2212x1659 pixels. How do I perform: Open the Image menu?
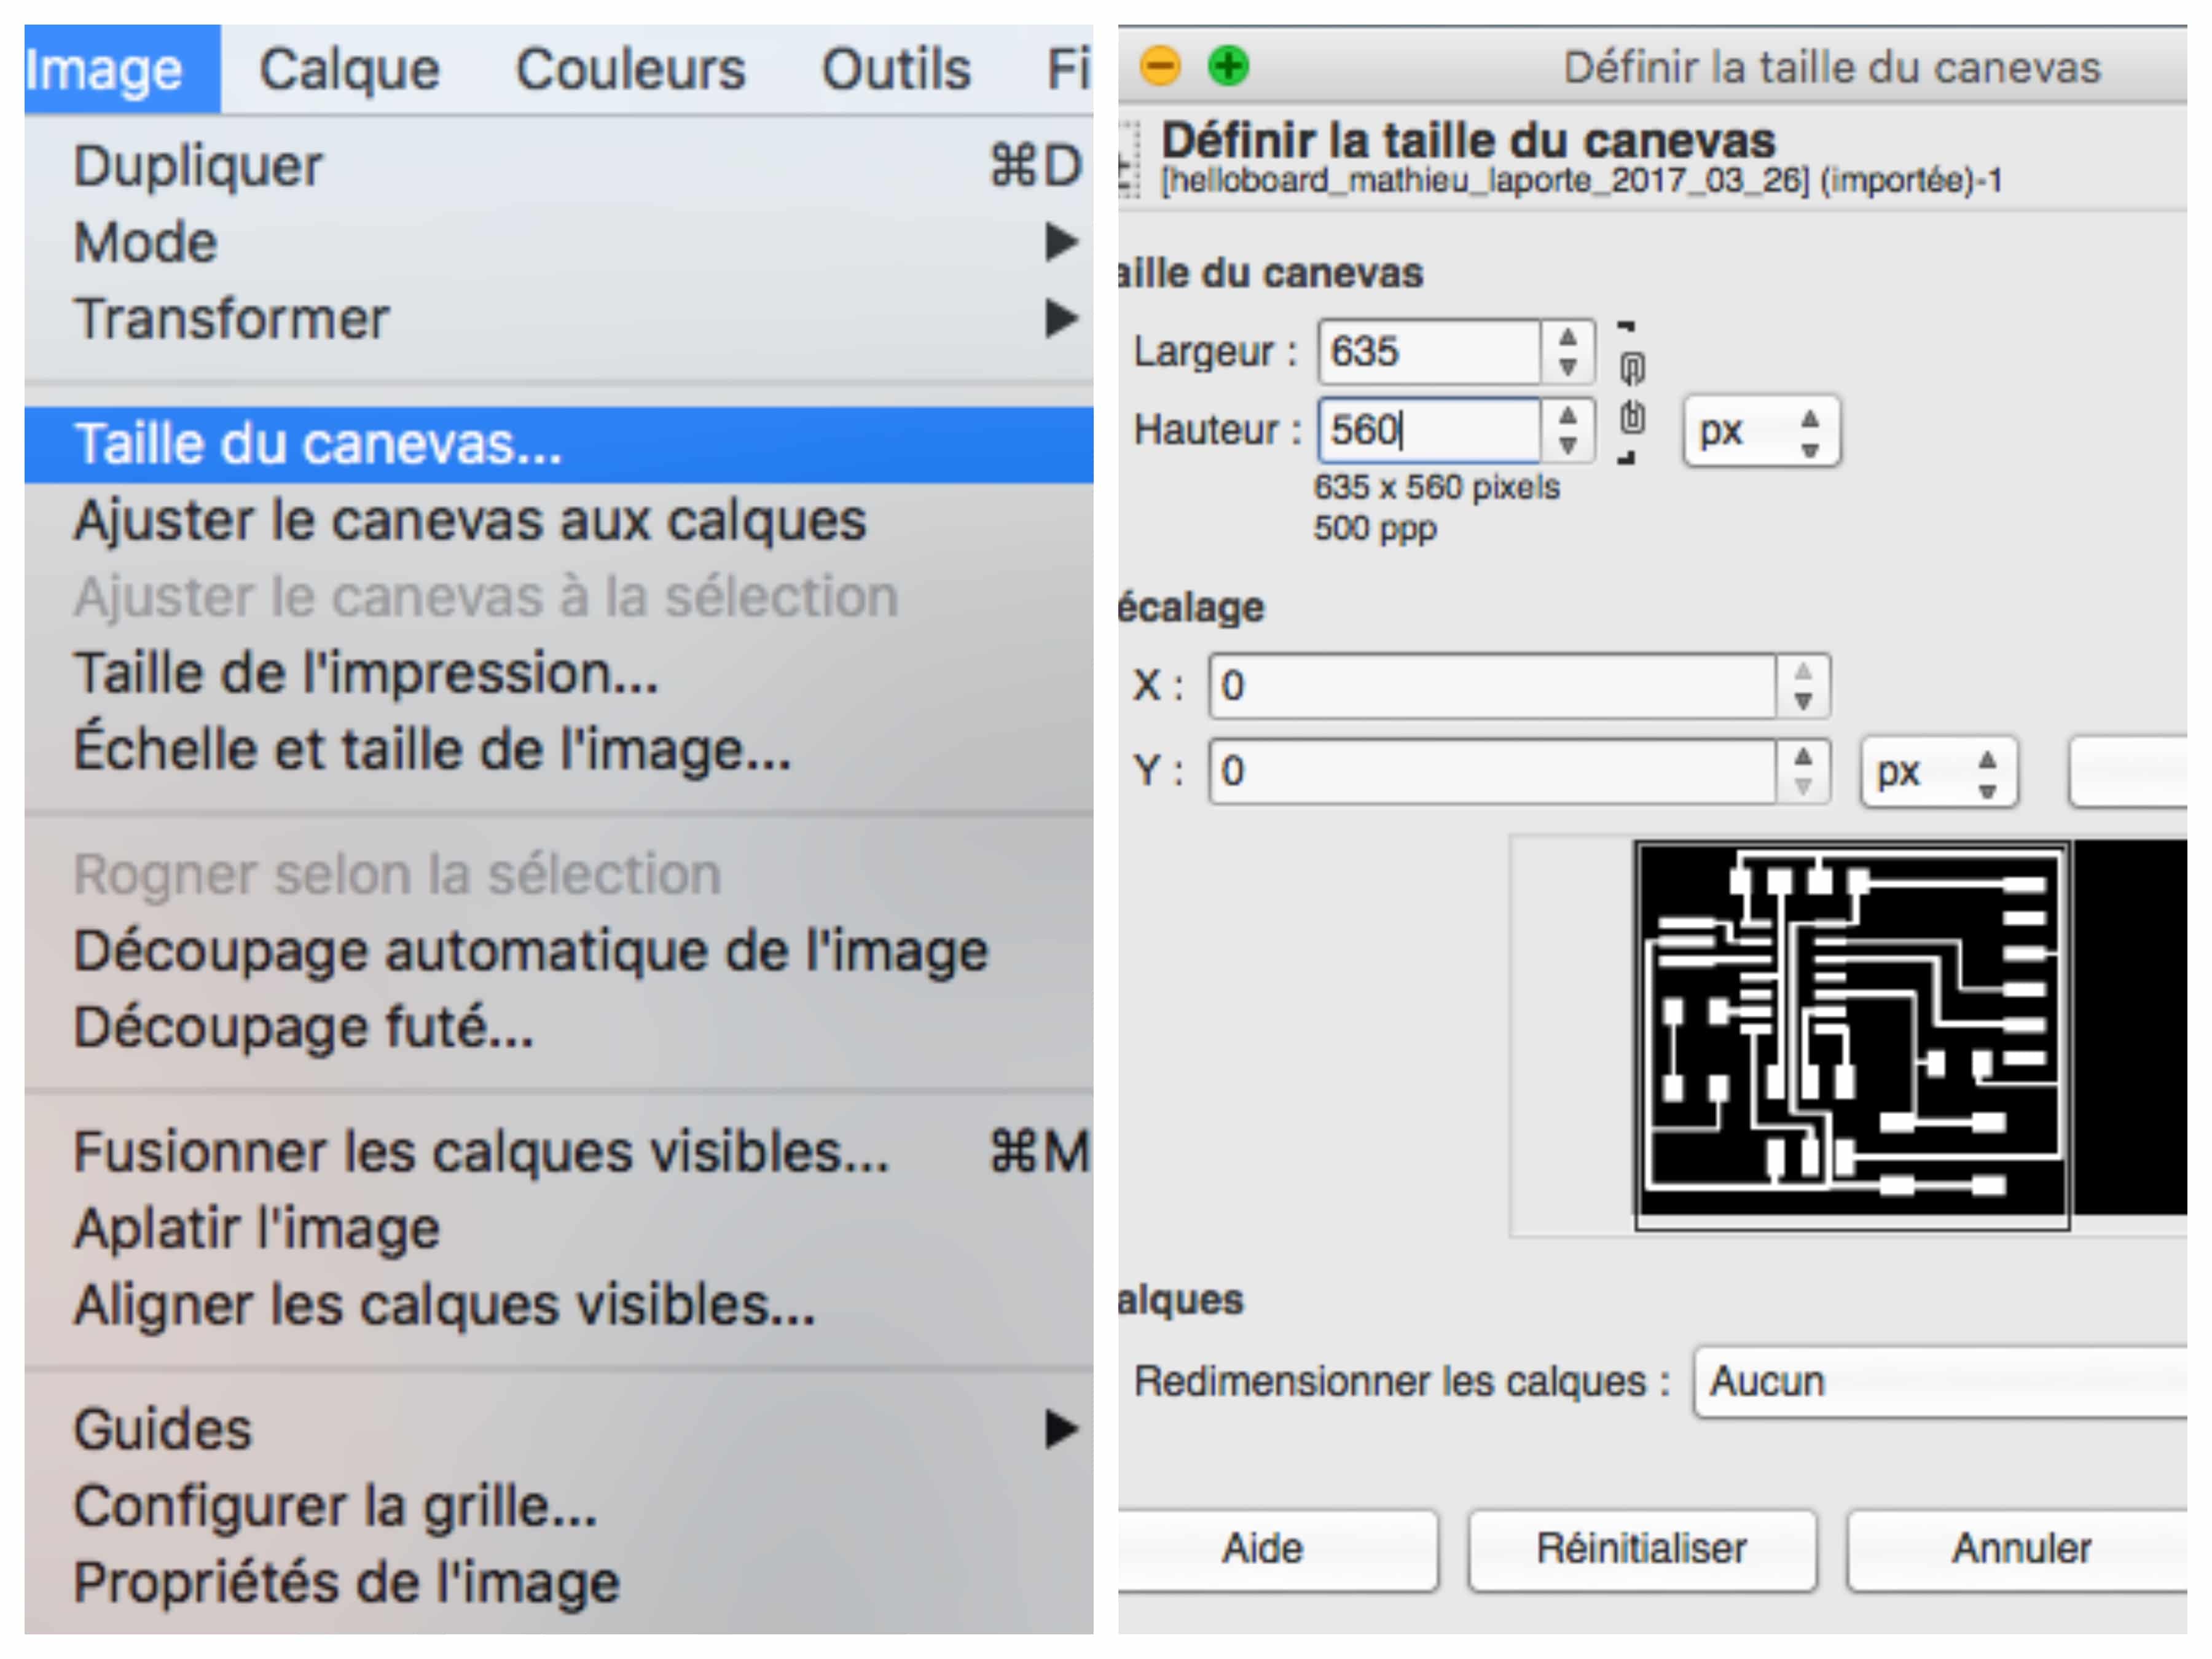121,69
